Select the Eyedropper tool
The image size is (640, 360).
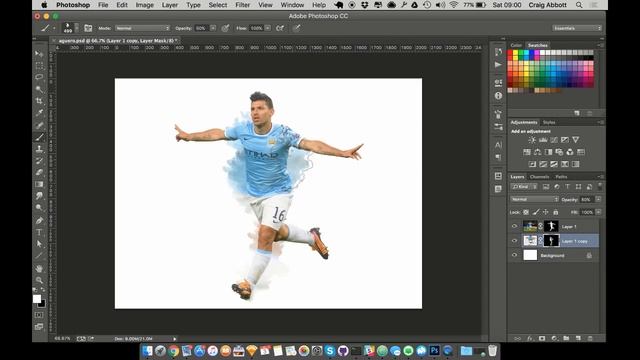(x=39, y=112)
